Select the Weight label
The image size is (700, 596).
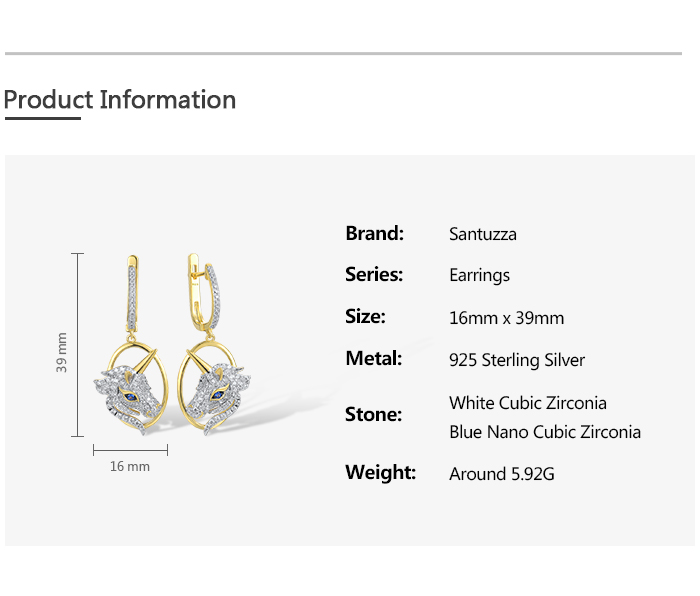tap(380, 472)
